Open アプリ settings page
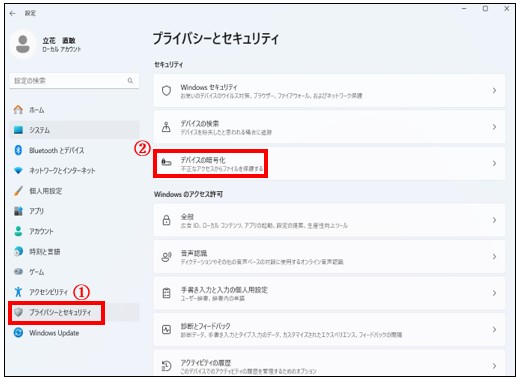Image resolution: width=517 pixels, height=377 pixels. pyautogui.click(x=74, y=211)
